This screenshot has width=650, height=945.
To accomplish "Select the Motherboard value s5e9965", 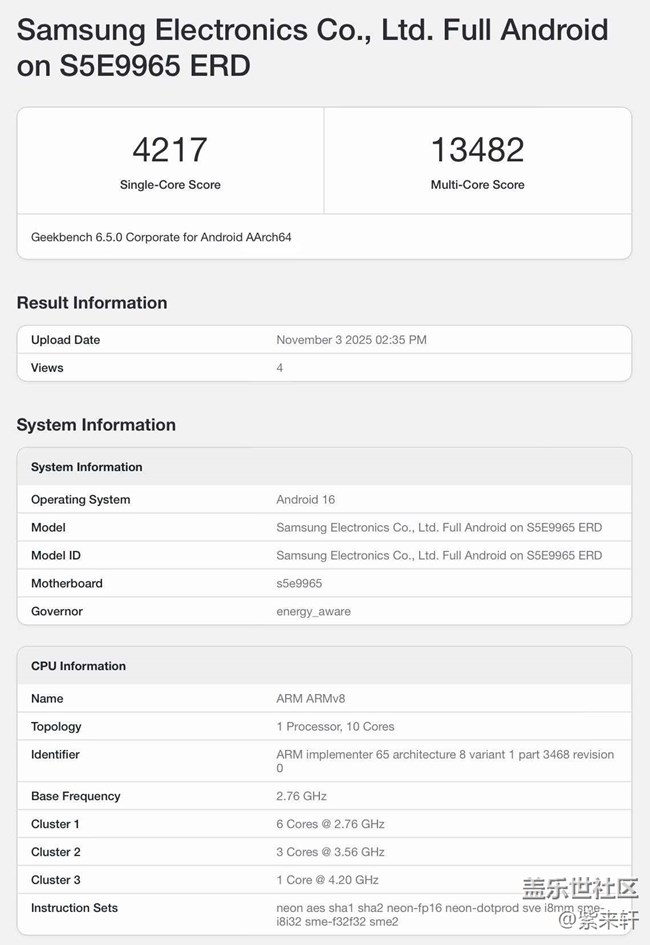I will point(299,584).
